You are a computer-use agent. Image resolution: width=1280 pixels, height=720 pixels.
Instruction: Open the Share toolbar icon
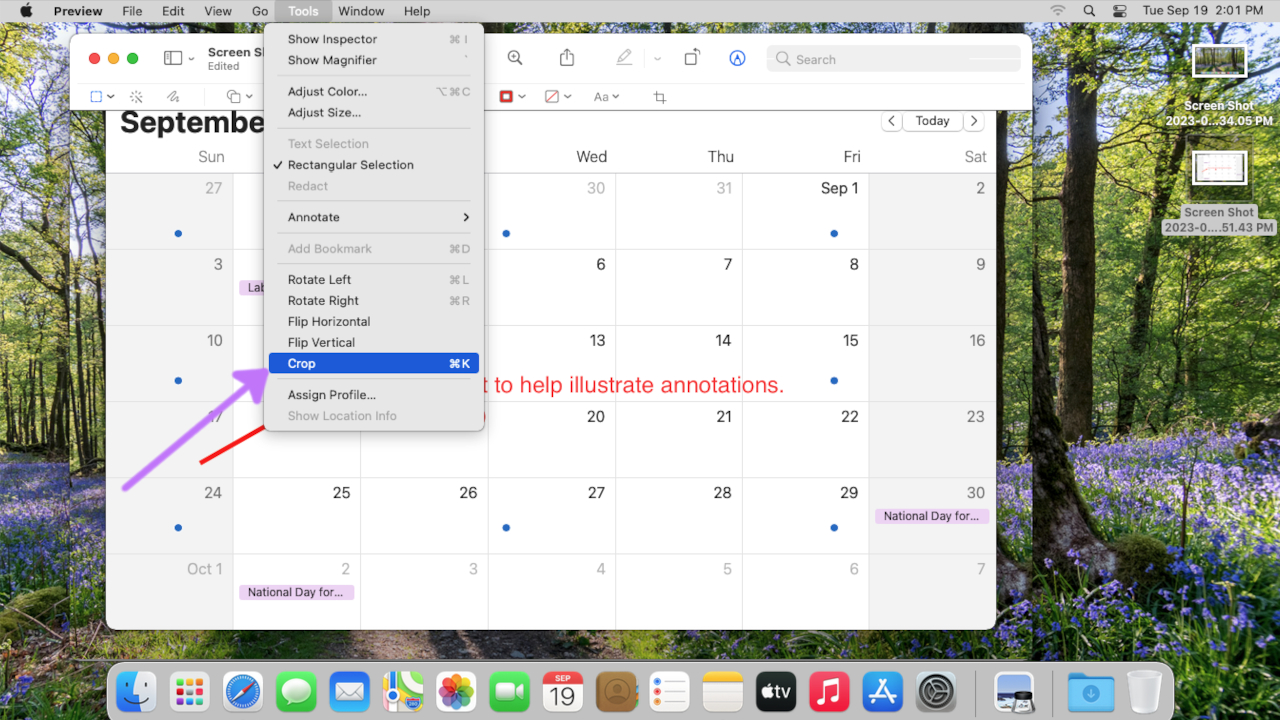(x=567, y=58)
